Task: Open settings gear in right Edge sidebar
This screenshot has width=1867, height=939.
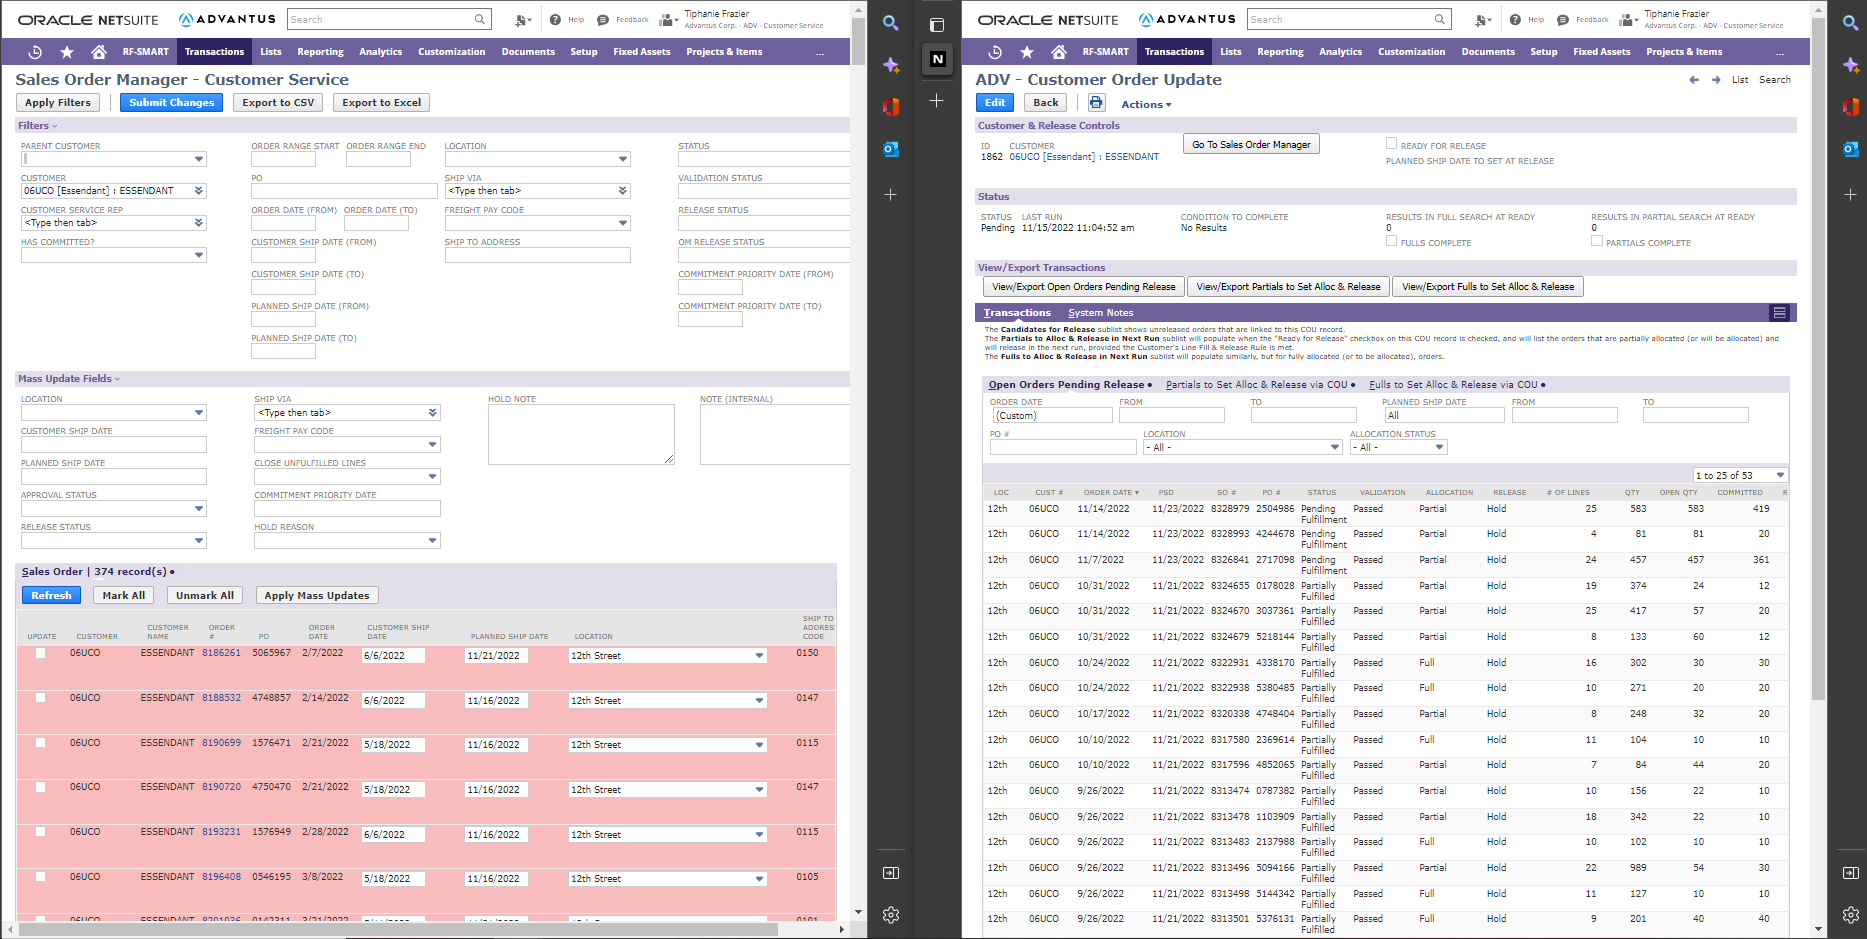Action: (x=1851, y=915)
